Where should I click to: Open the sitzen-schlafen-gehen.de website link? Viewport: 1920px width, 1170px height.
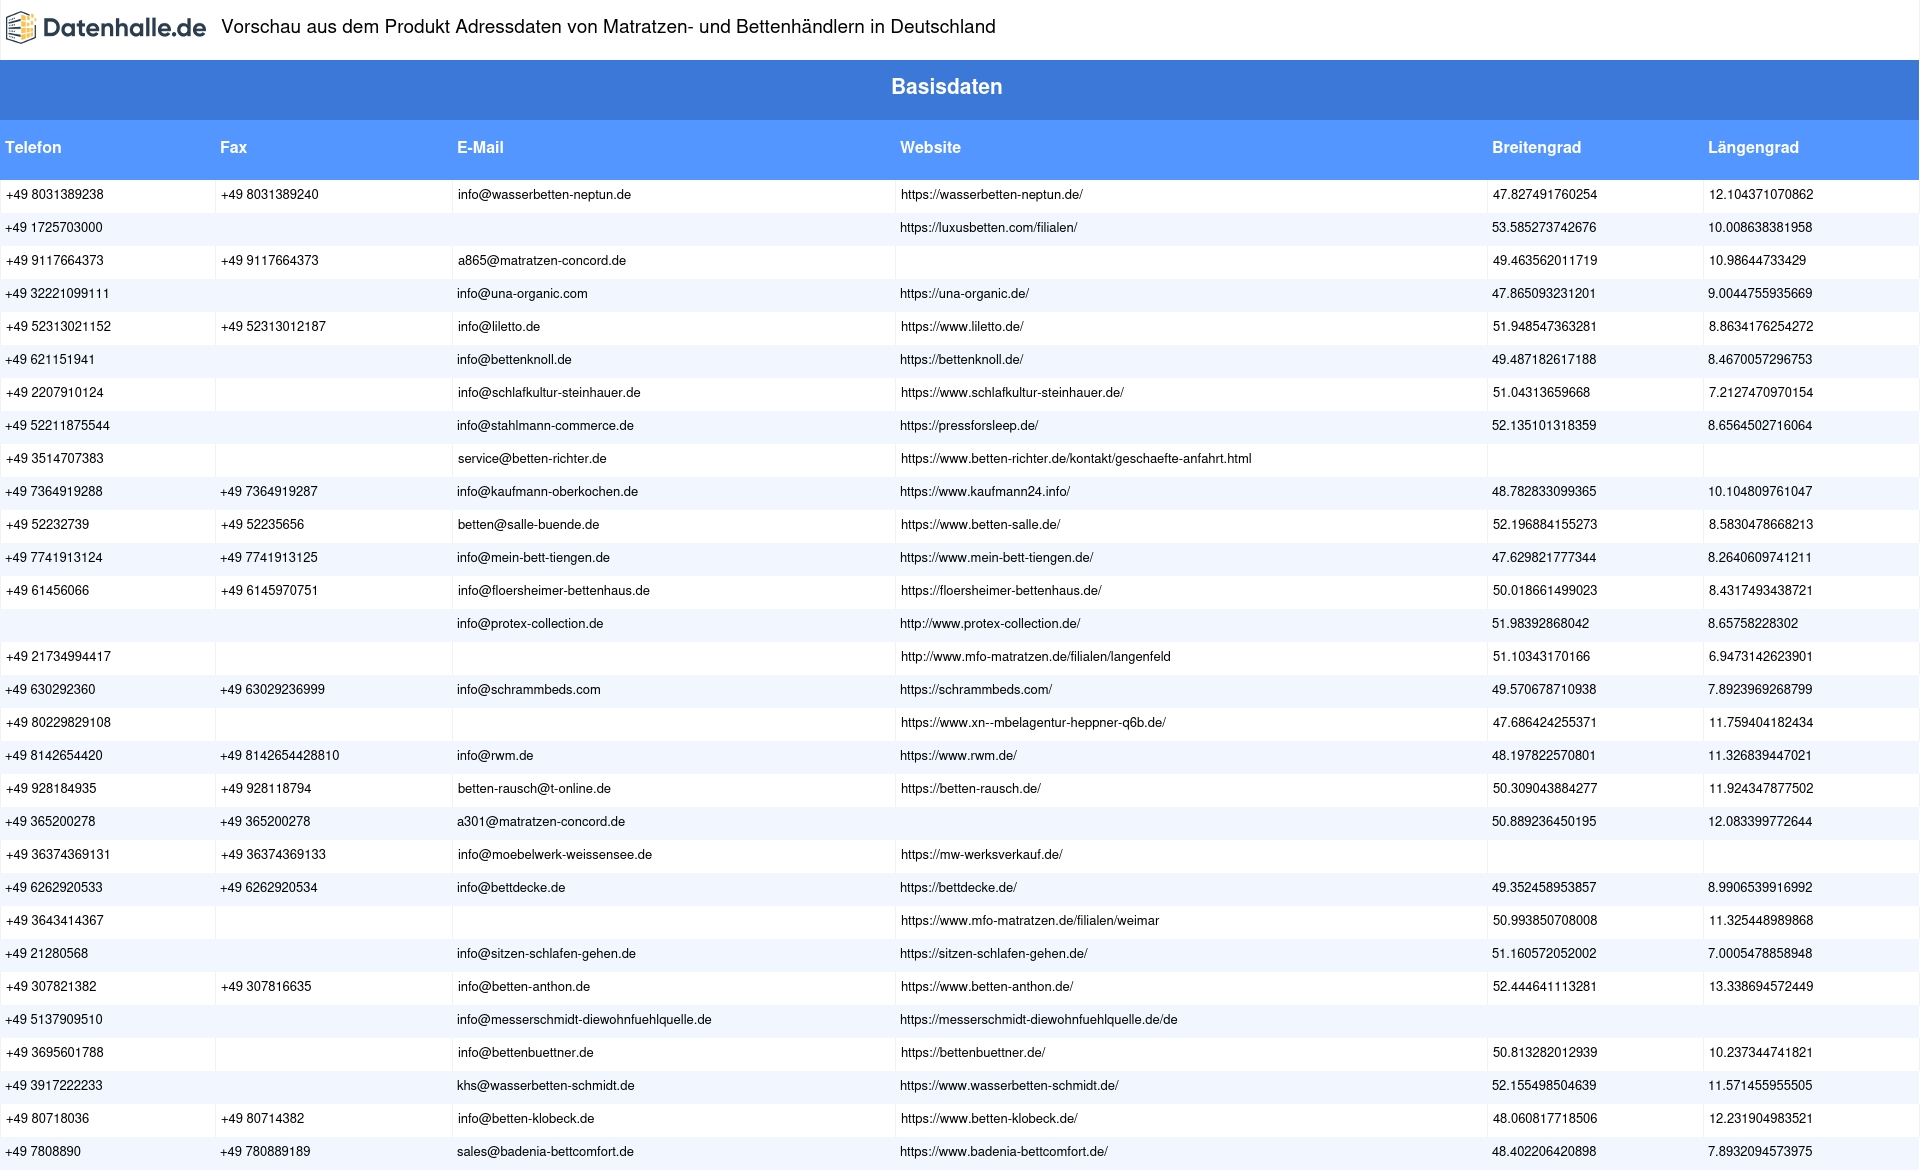tap(993, 954)
